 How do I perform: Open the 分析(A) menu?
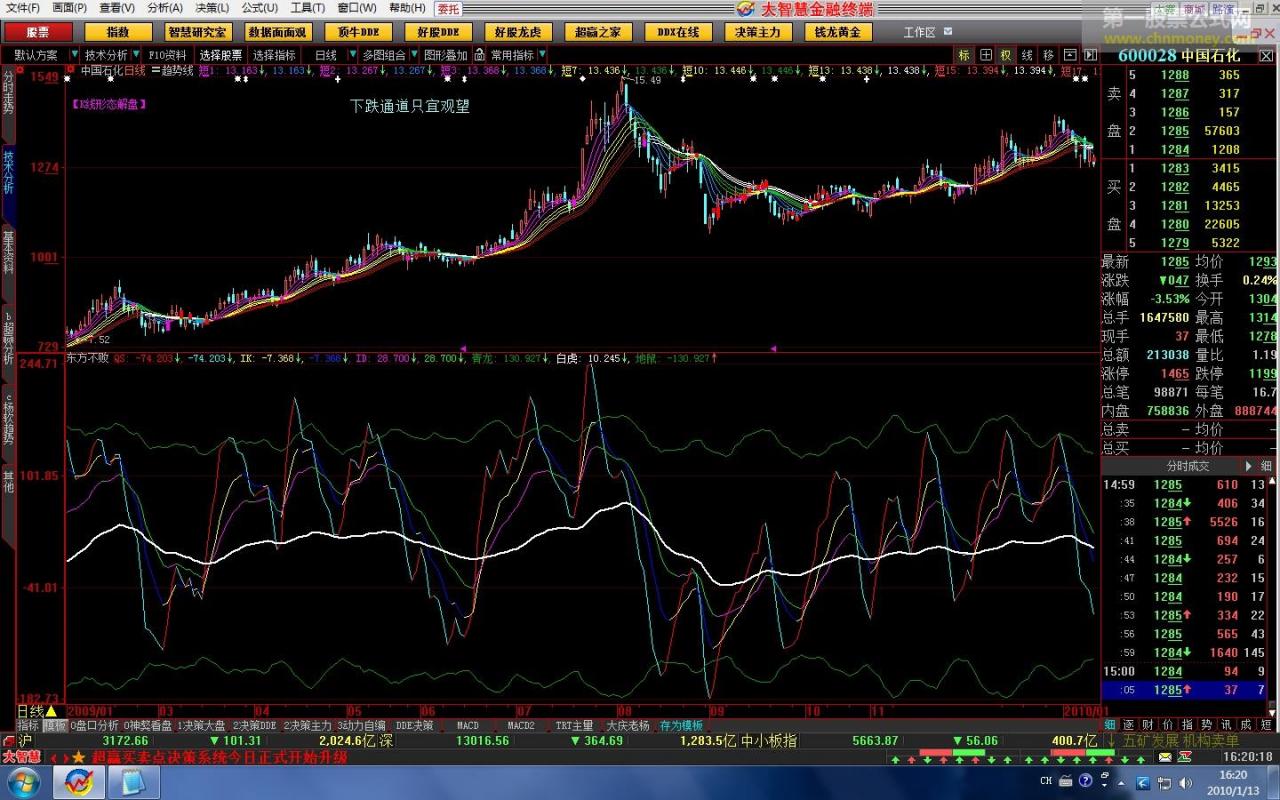click(165, 8)
